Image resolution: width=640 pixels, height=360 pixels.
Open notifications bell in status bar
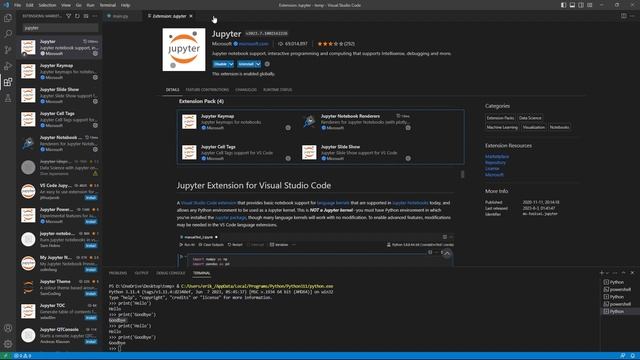pos(632,356)
